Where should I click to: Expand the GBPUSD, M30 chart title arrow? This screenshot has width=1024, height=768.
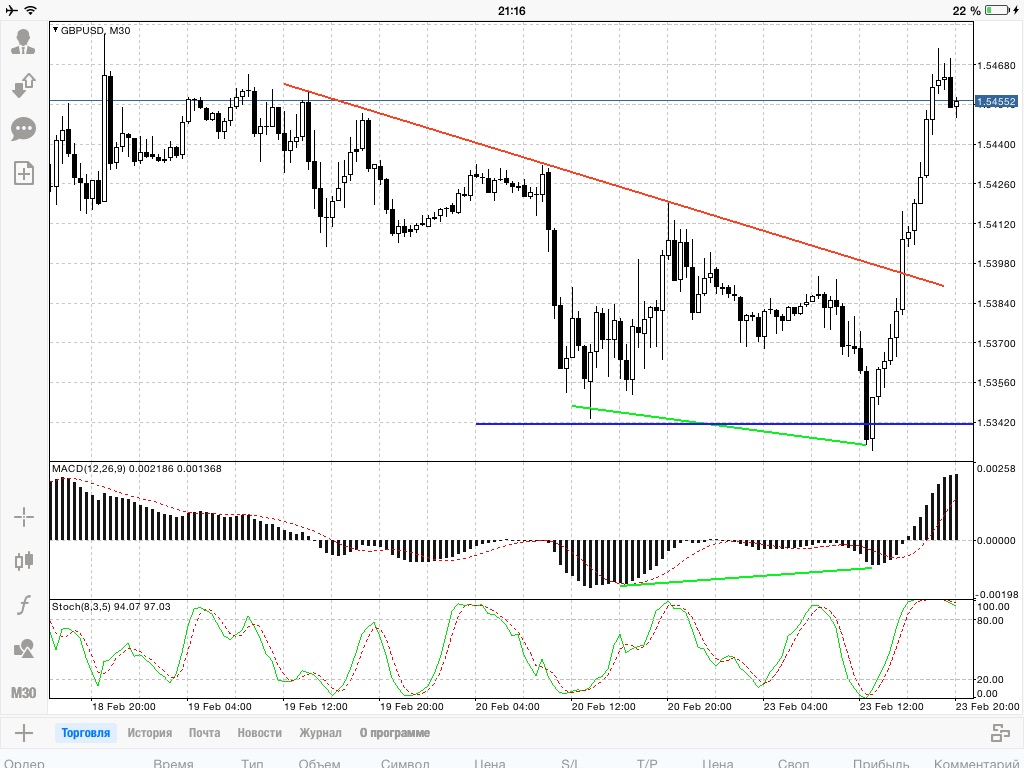[x=56, y=30]
